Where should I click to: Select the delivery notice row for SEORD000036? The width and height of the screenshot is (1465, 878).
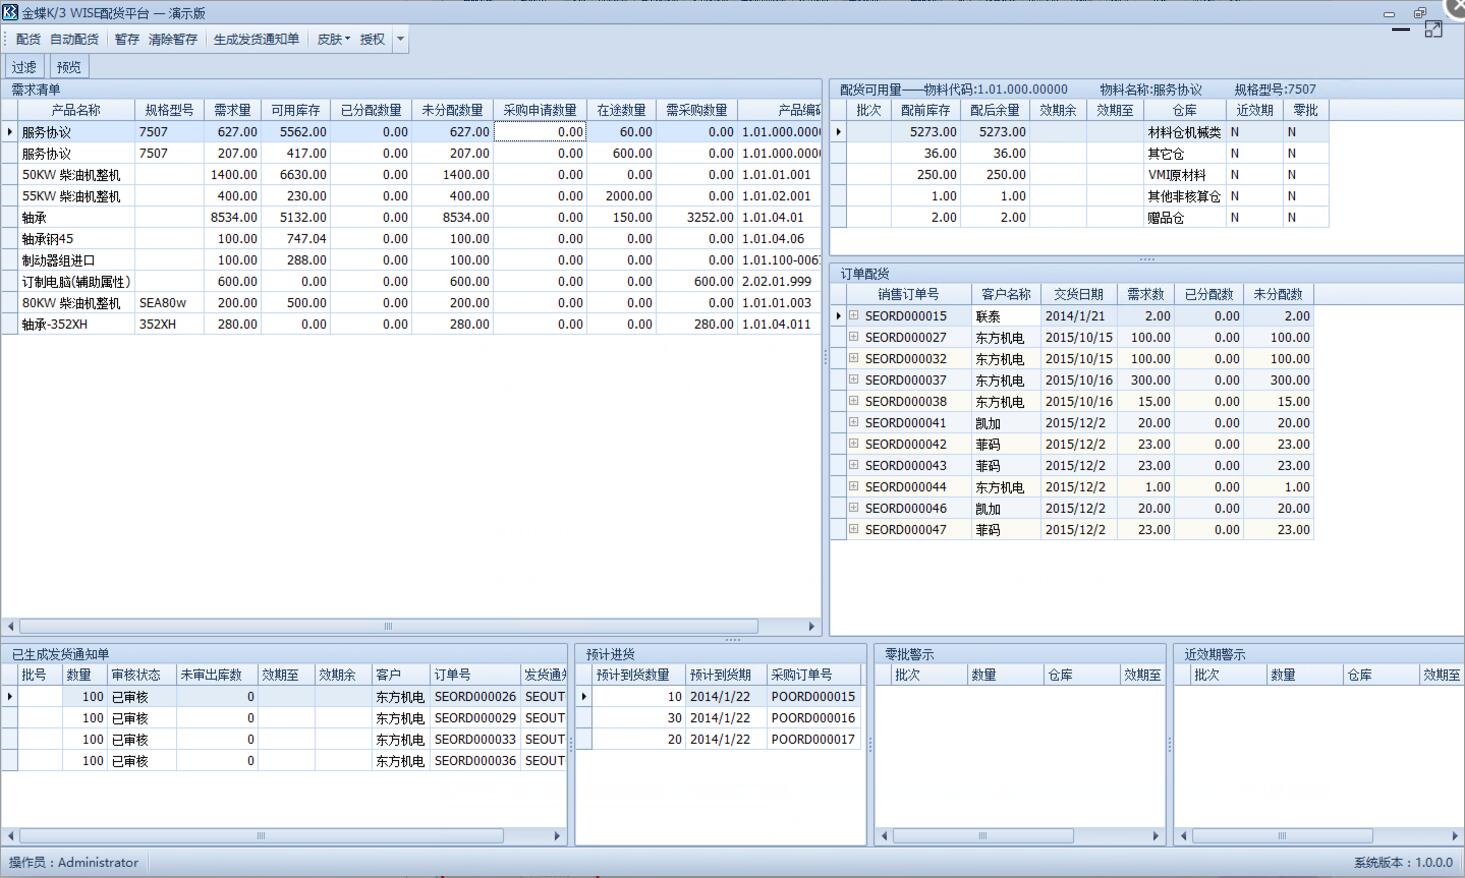click(x=284, y=761)
